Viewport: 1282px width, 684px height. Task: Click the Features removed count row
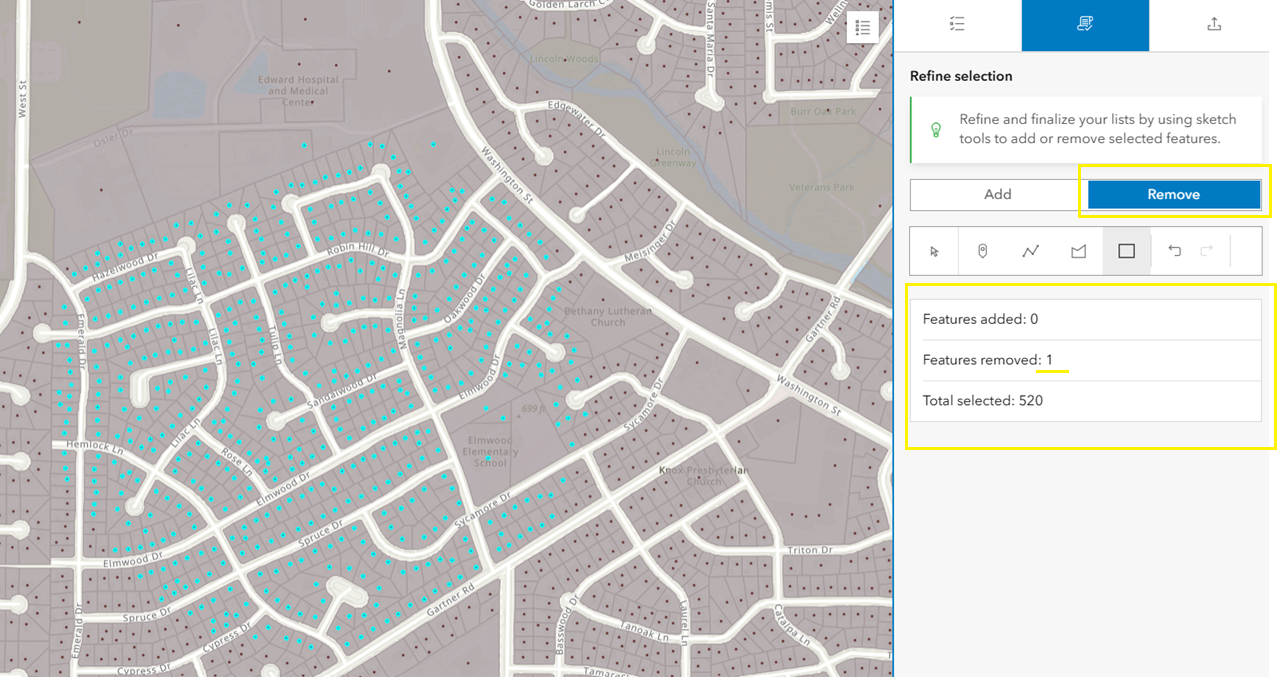tap(1085, 360)
